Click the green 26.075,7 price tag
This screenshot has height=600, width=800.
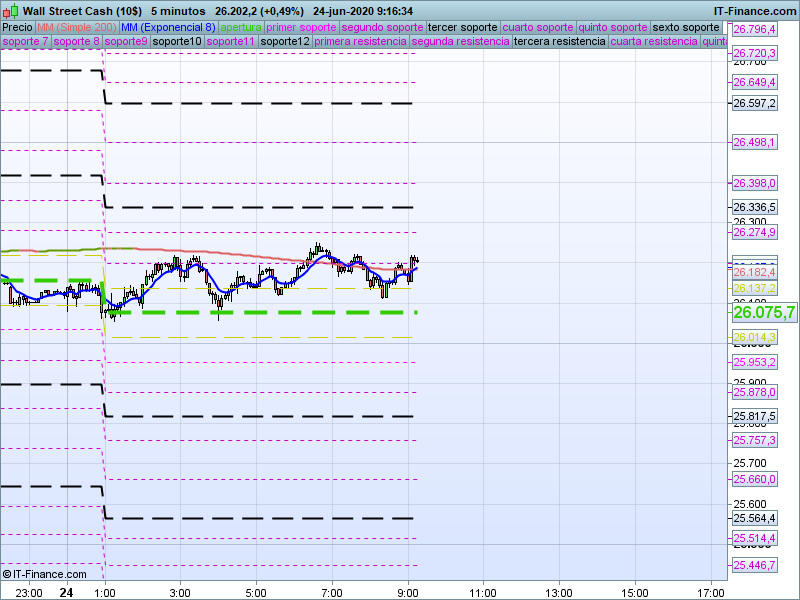764,312
